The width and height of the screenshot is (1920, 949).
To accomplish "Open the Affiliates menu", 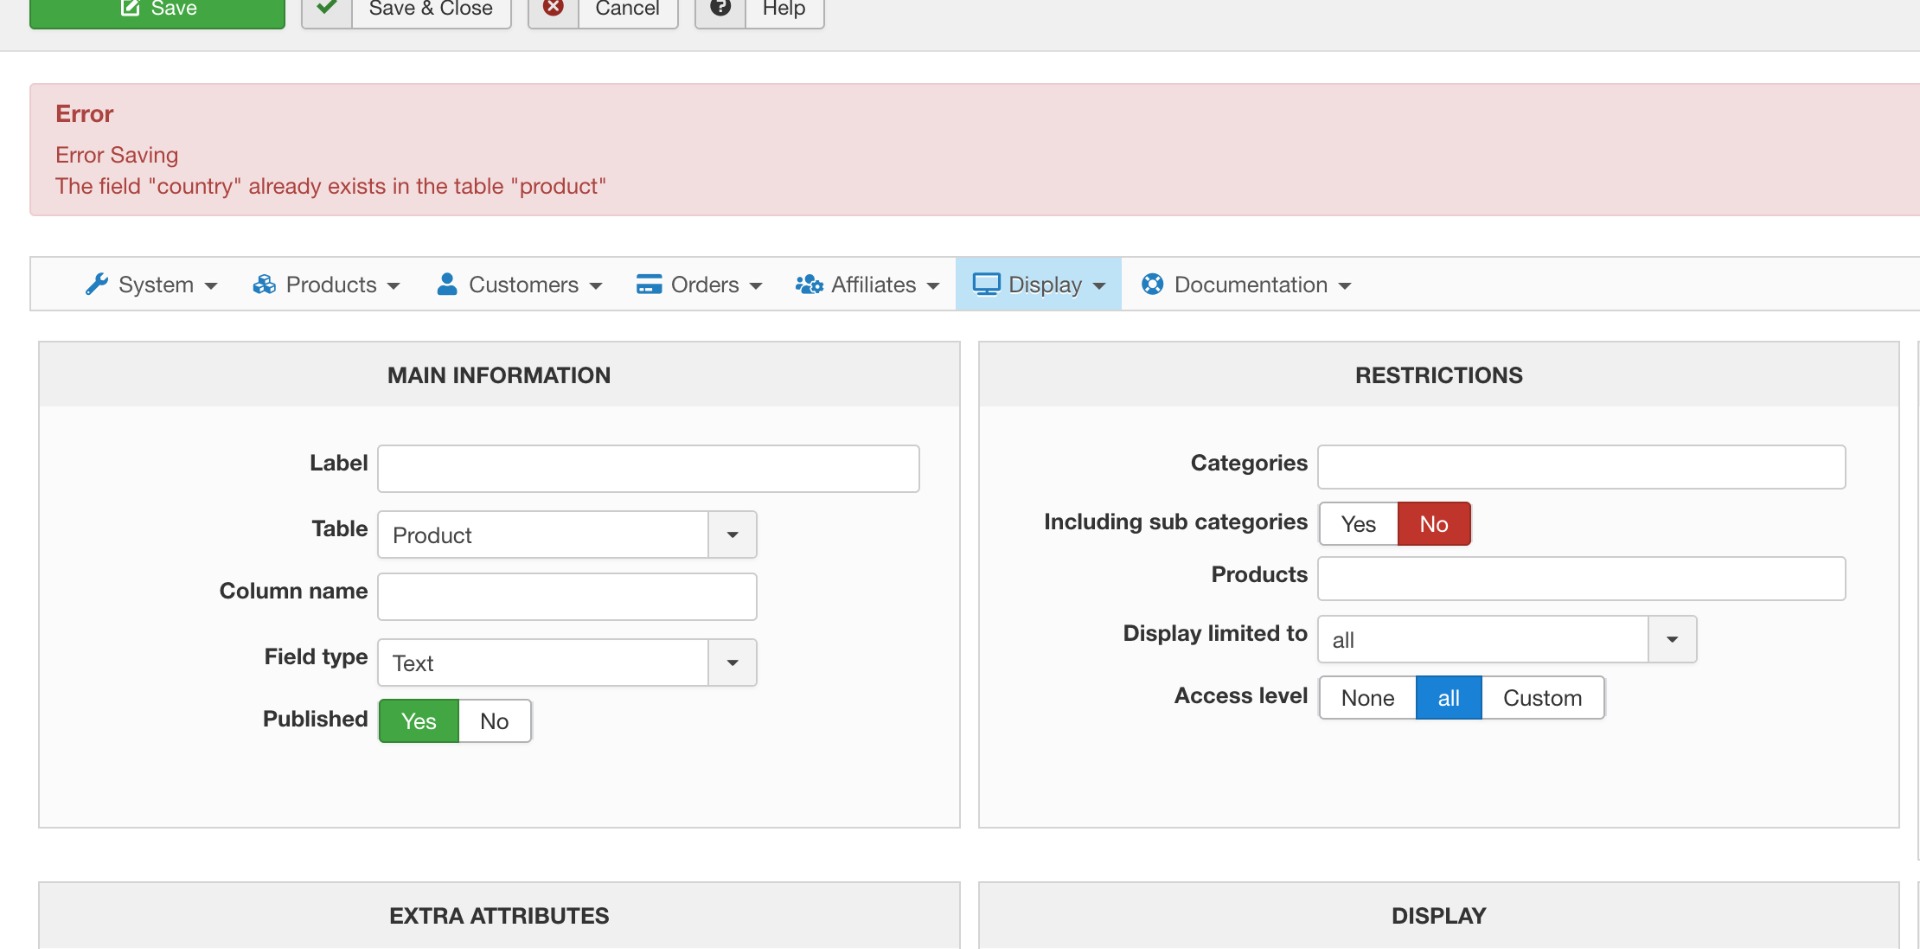I will click(867, 284).
